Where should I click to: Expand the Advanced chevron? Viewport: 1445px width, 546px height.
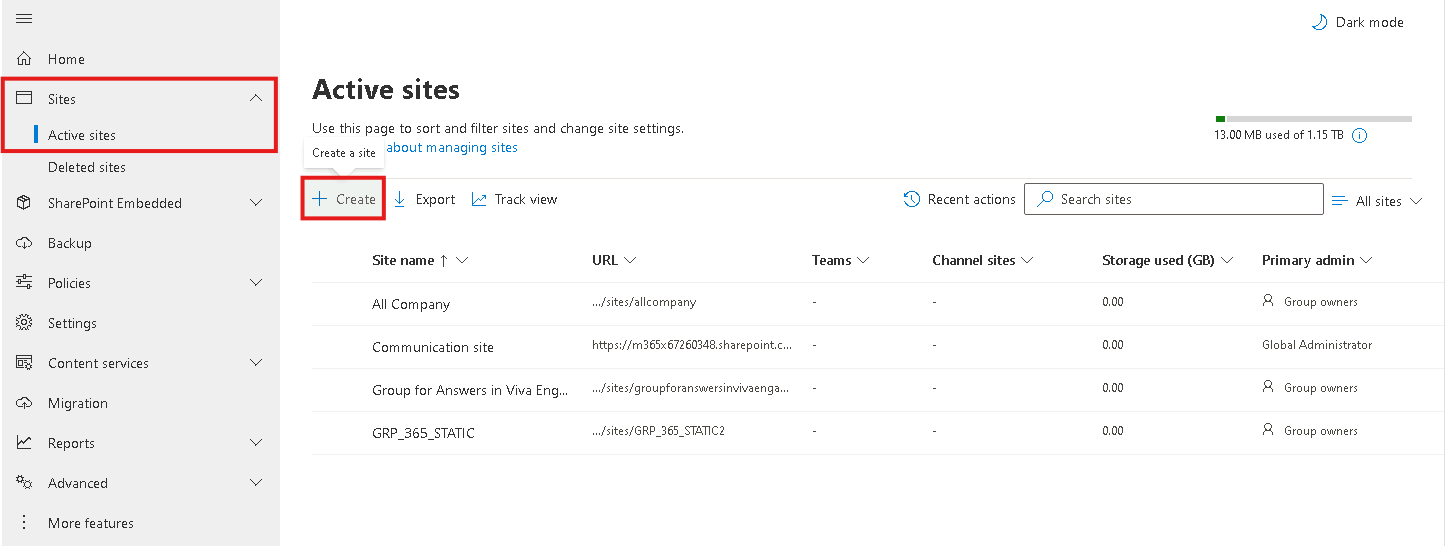[x=256, y=483]
